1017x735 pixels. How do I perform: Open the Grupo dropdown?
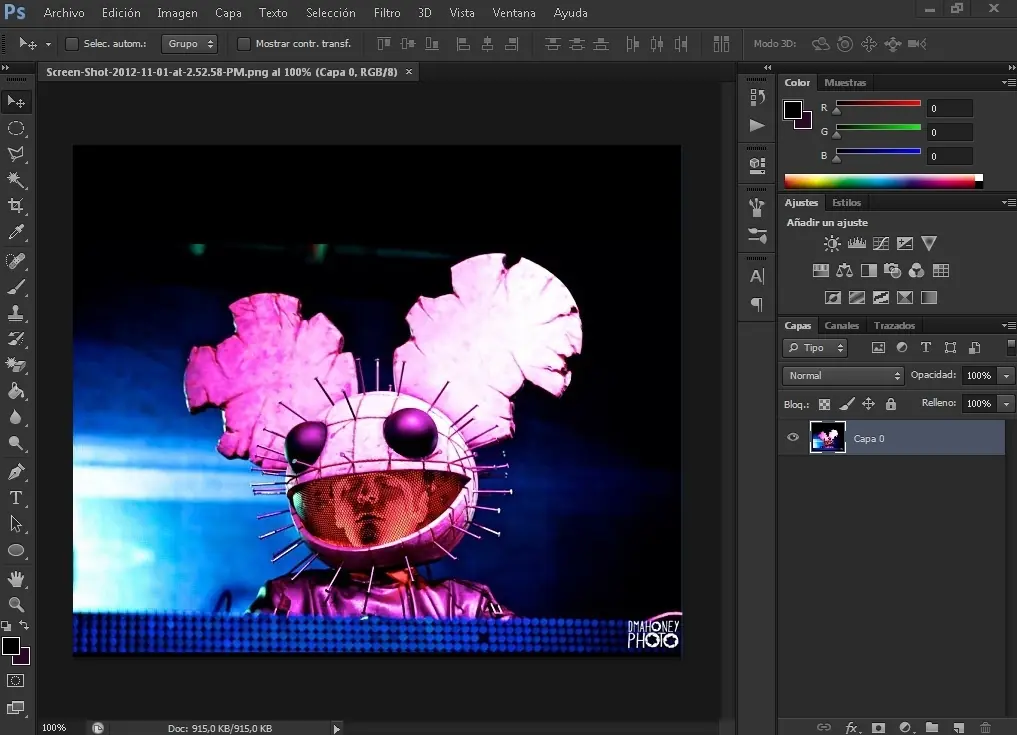pos(189,43)
